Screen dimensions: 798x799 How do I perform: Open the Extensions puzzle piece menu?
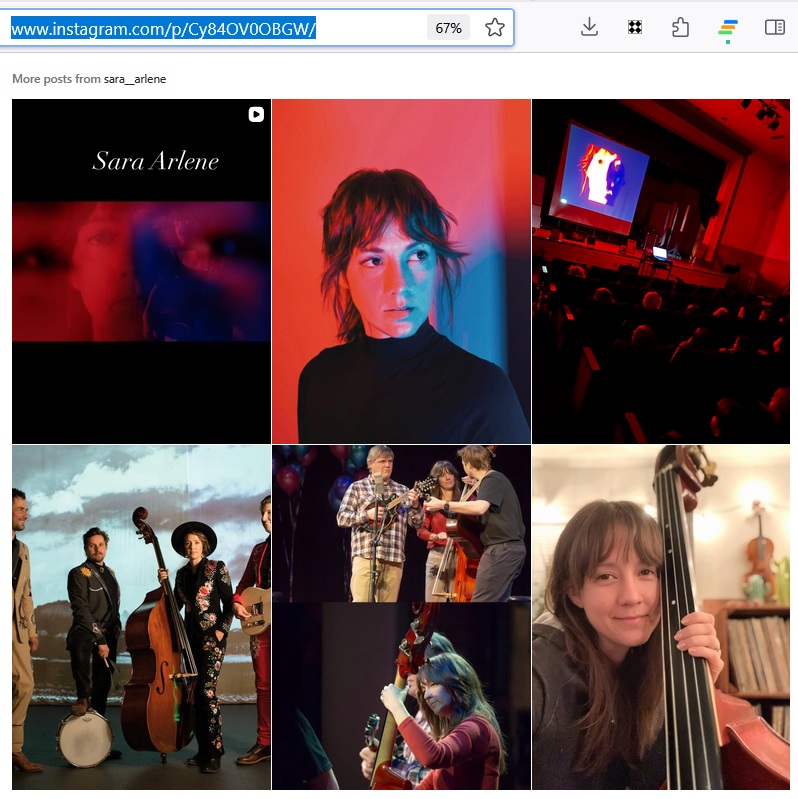point(680,28)
